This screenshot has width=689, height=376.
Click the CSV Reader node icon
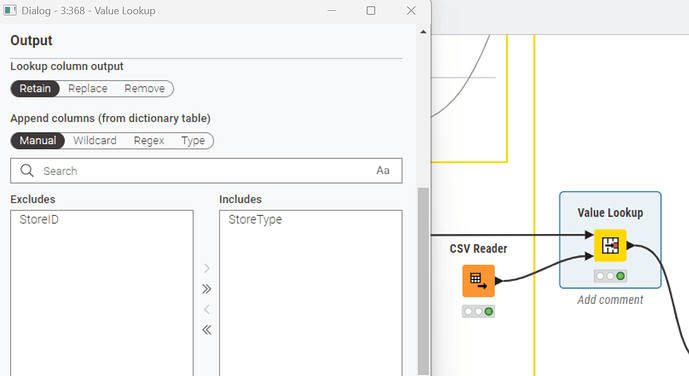coord(479,281)
